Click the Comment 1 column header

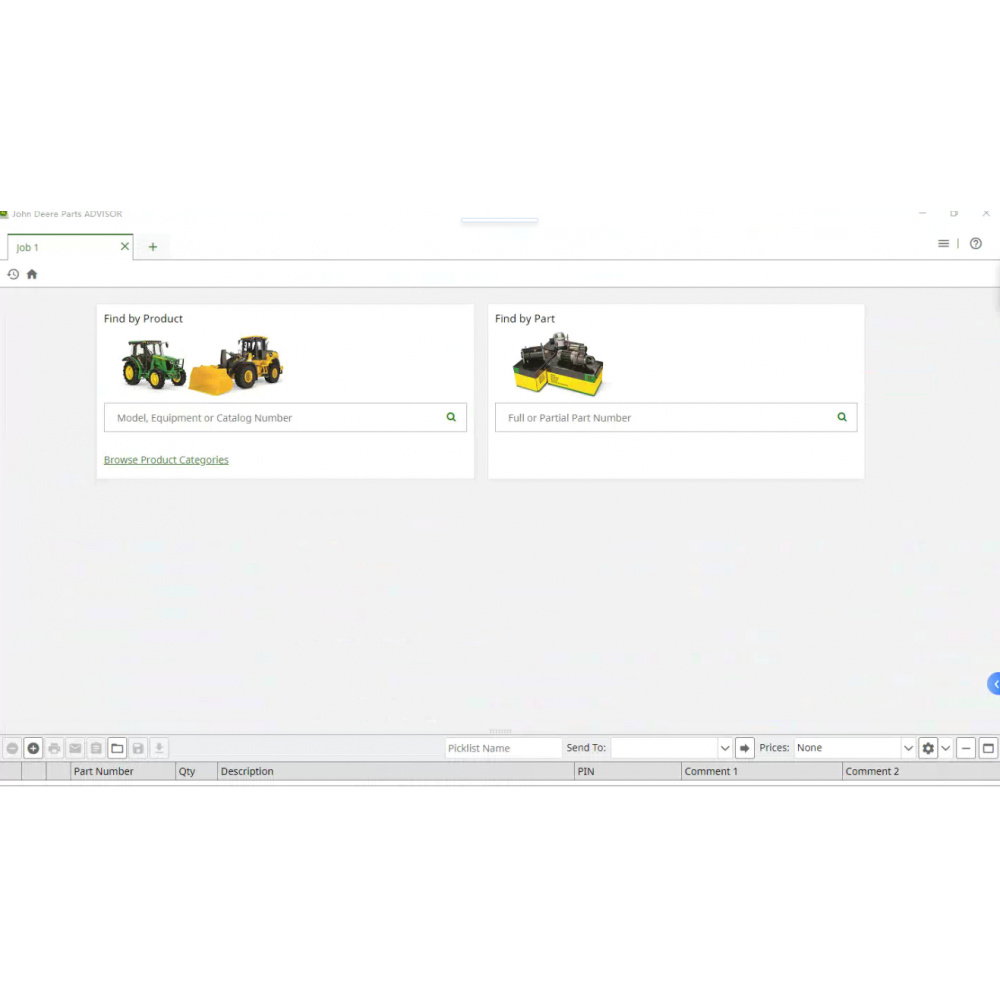tap(762, 771)
